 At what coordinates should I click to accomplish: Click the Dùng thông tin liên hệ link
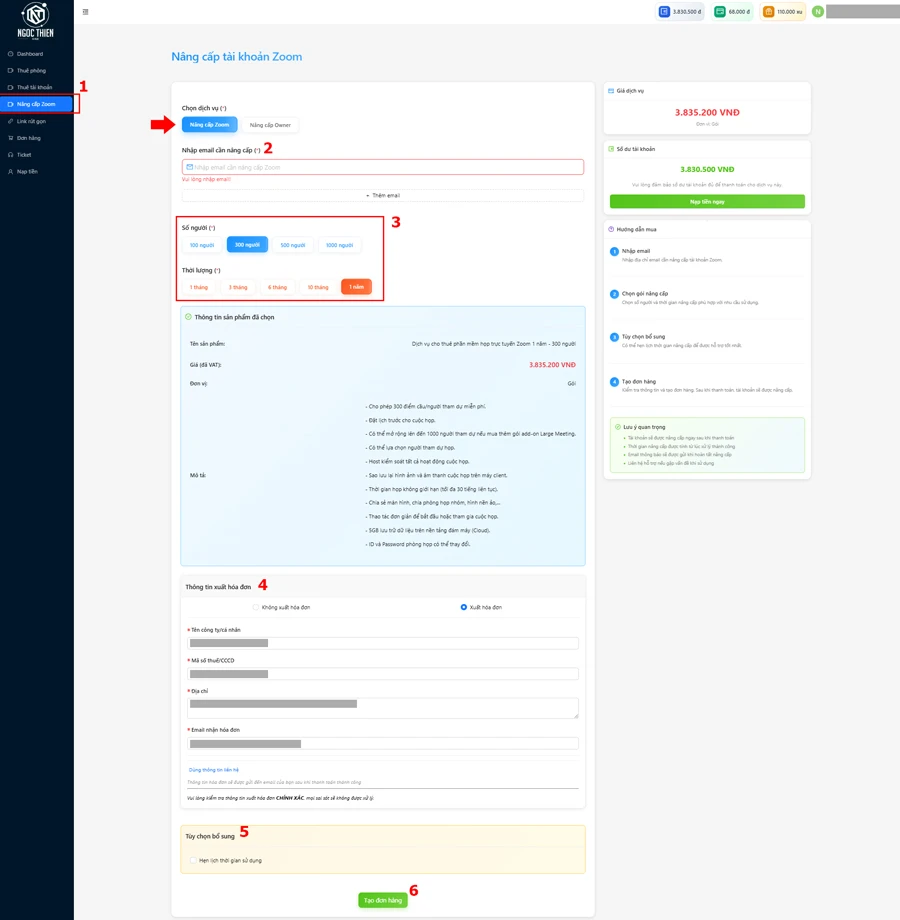[214, 770]
